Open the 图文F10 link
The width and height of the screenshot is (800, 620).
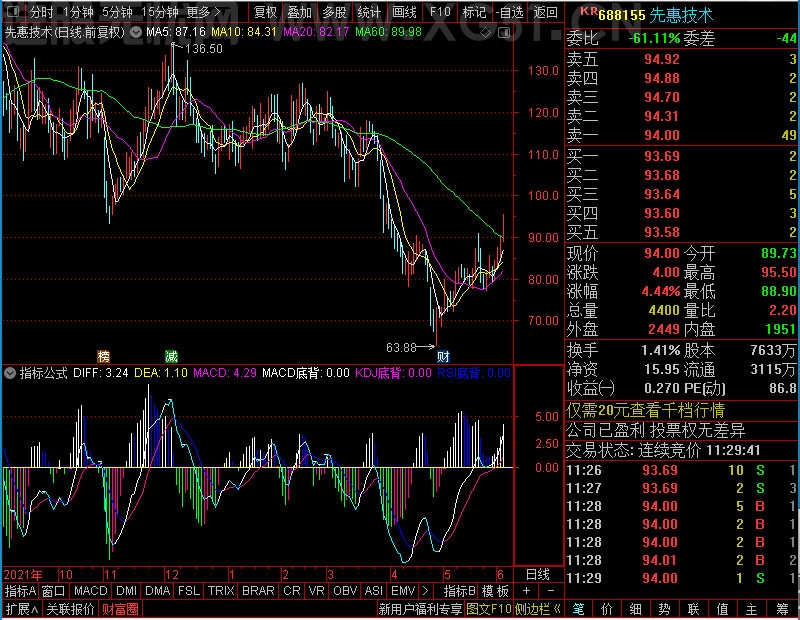[489, 609]
